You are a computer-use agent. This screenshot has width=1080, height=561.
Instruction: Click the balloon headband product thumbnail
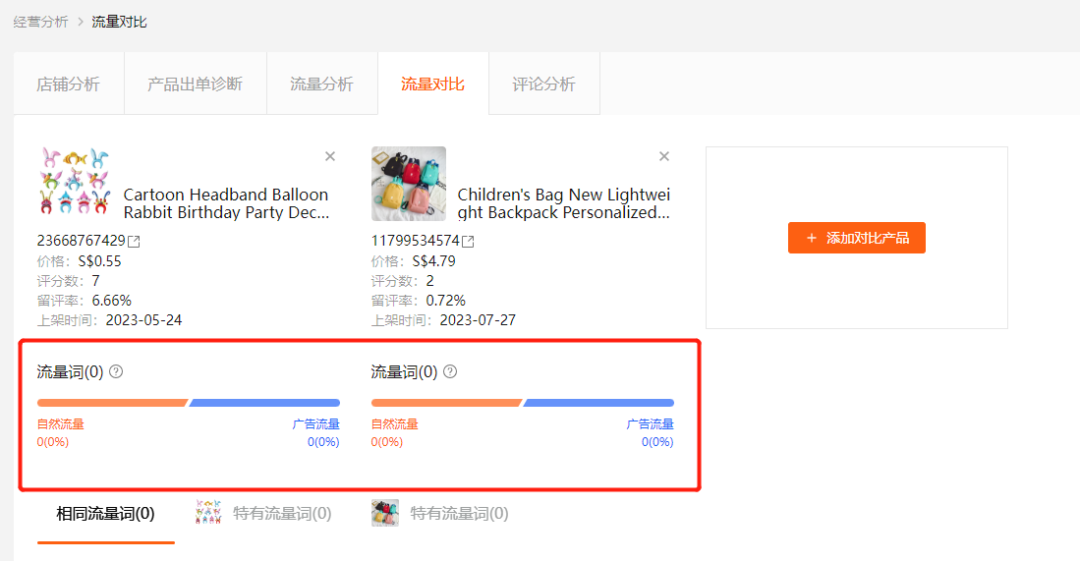74,181
